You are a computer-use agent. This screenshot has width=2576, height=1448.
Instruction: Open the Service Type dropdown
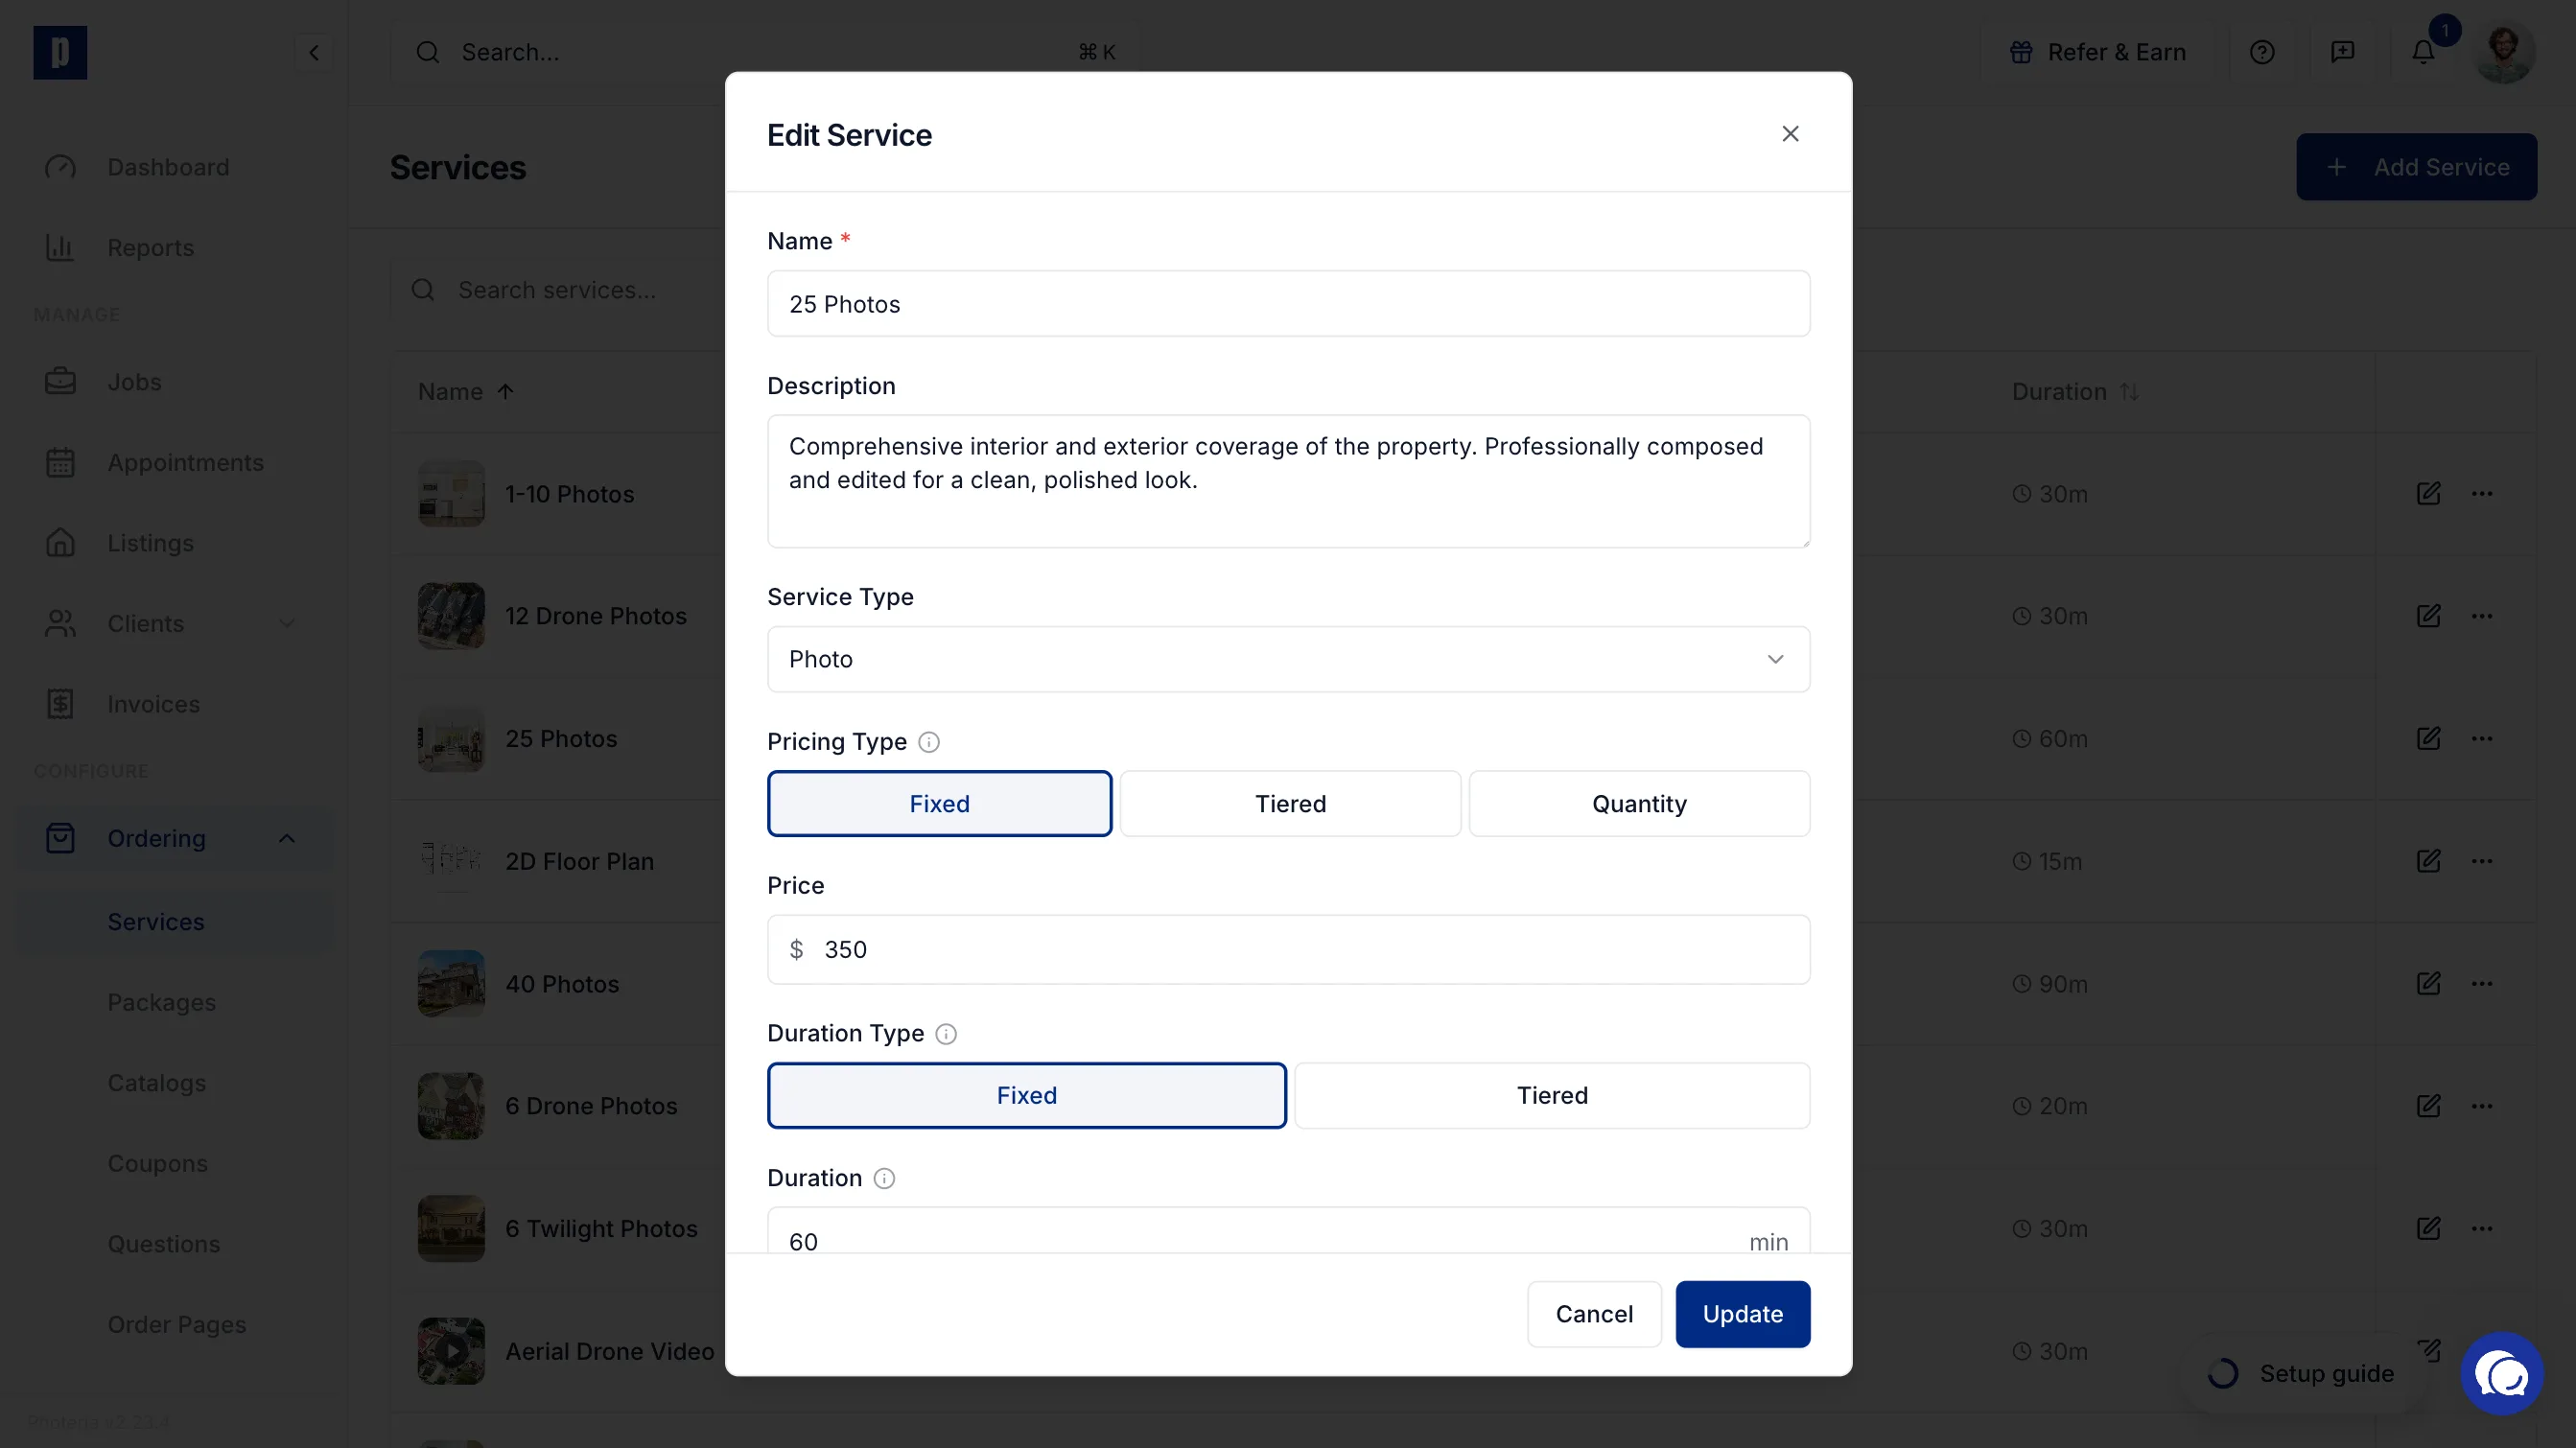1288,660
